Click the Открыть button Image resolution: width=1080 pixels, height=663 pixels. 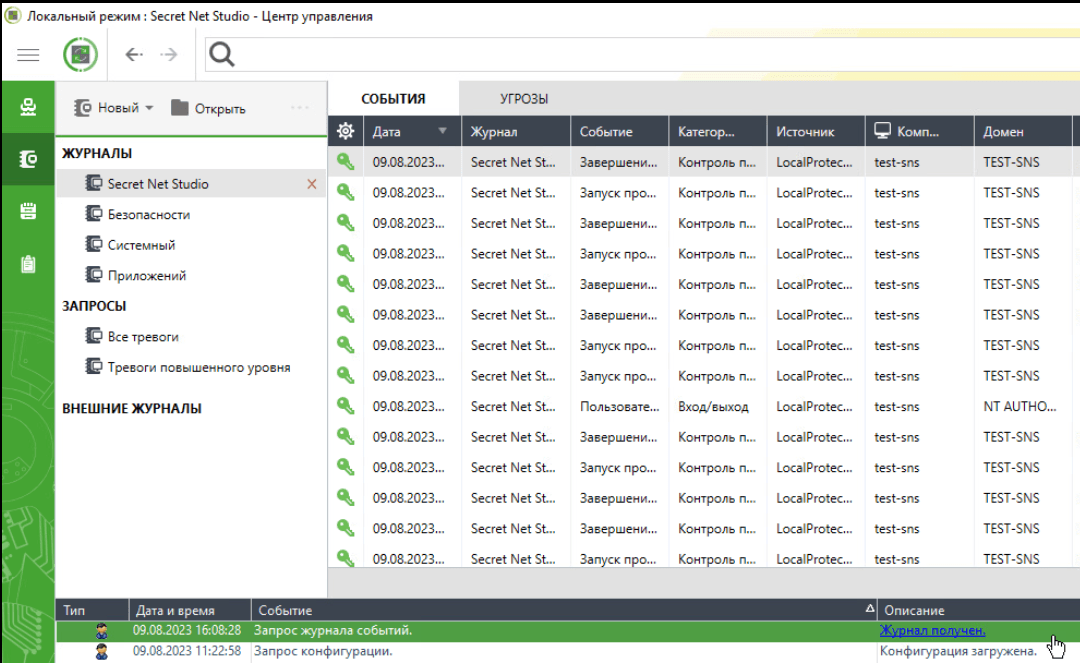point(208,108)
